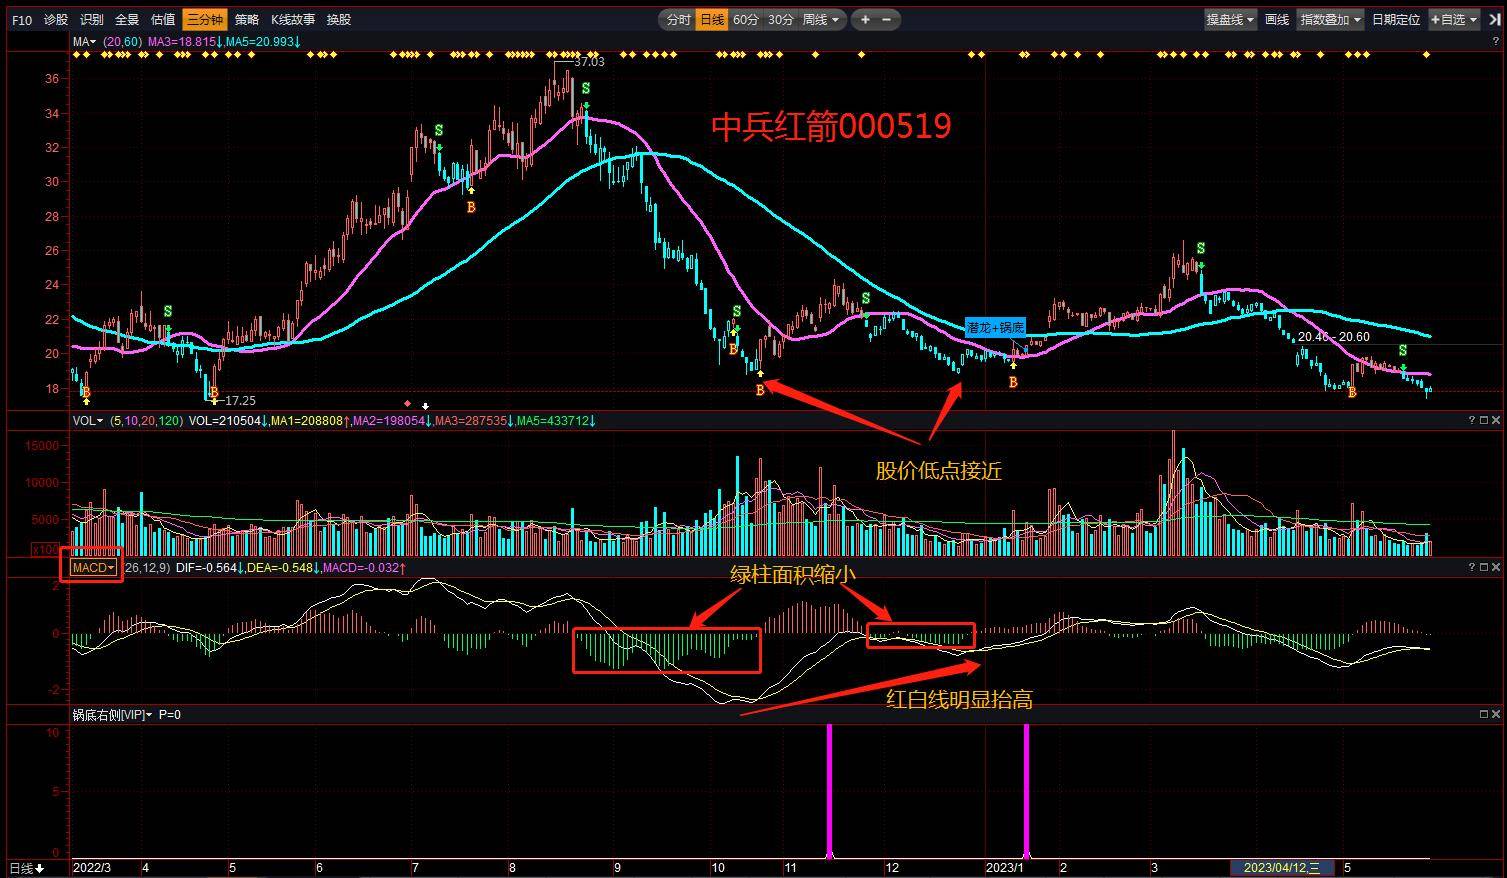Screen dimensions: 1507x878
Task: Click the help question mark in MACD panel
Action: [x=1472, y=568]
